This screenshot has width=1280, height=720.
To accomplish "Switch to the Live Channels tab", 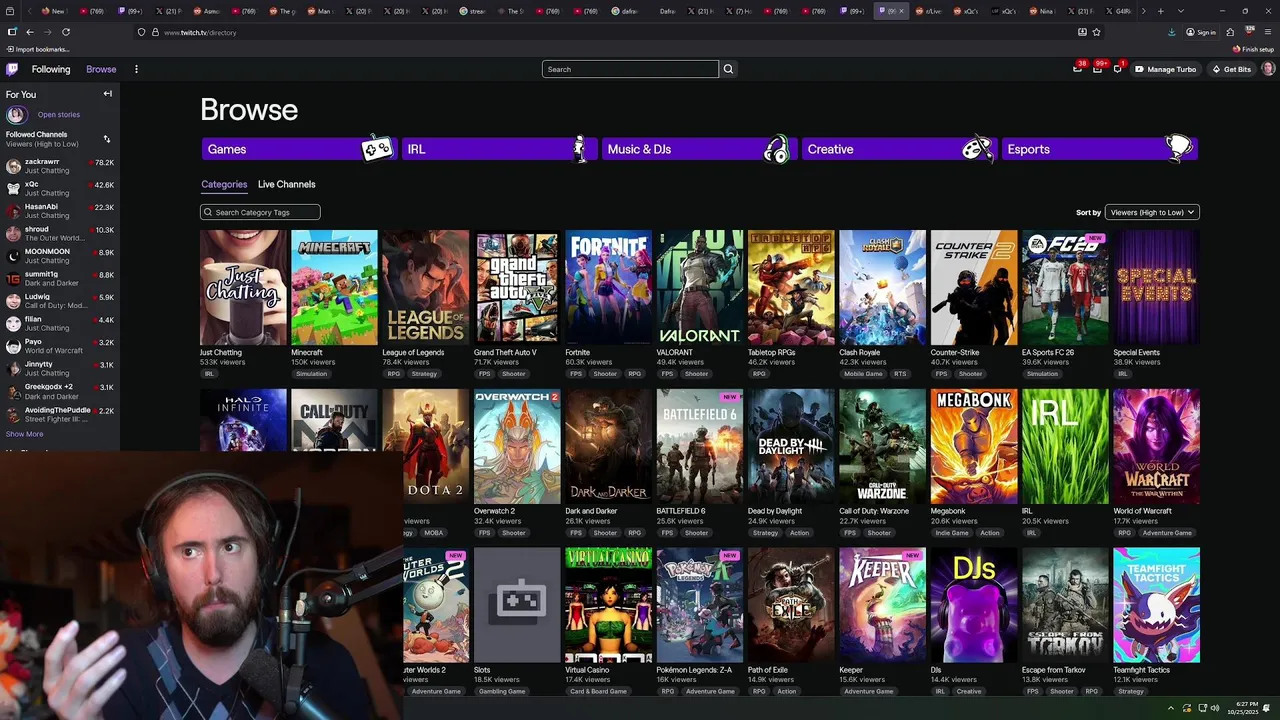I will (286, 184).
